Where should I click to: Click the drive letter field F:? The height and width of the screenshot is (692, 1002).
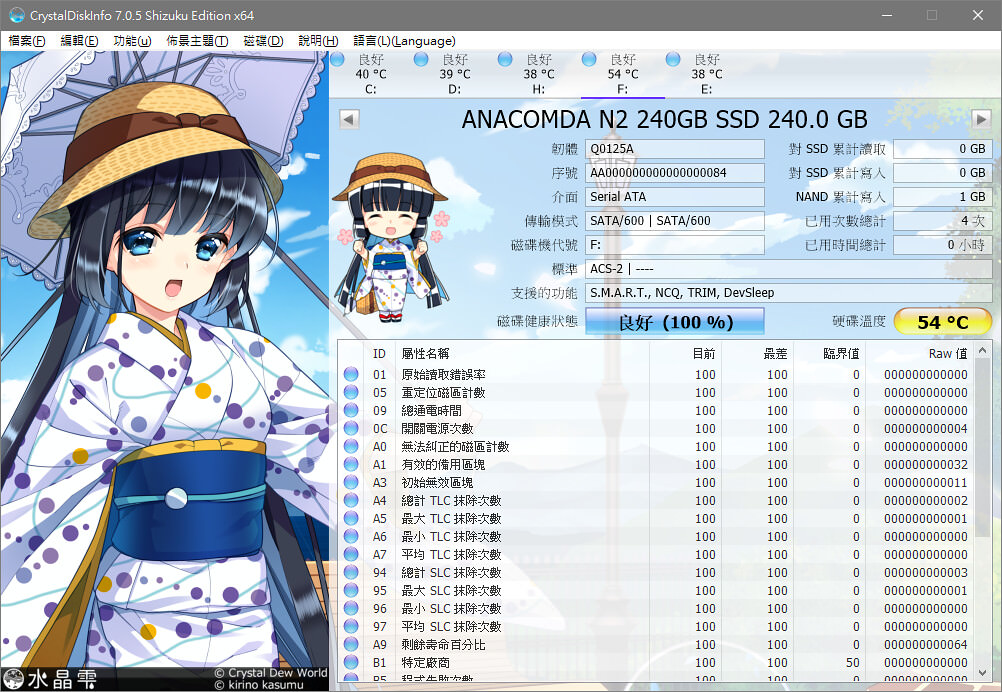pyautogui.click(x=675, y=245)
